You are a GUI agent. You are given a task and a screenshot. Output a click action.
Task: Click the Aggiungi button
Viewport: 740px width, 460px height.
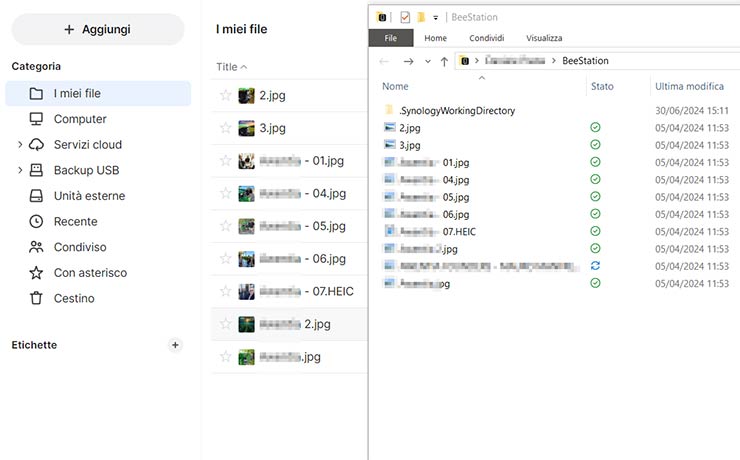point(97,30)
